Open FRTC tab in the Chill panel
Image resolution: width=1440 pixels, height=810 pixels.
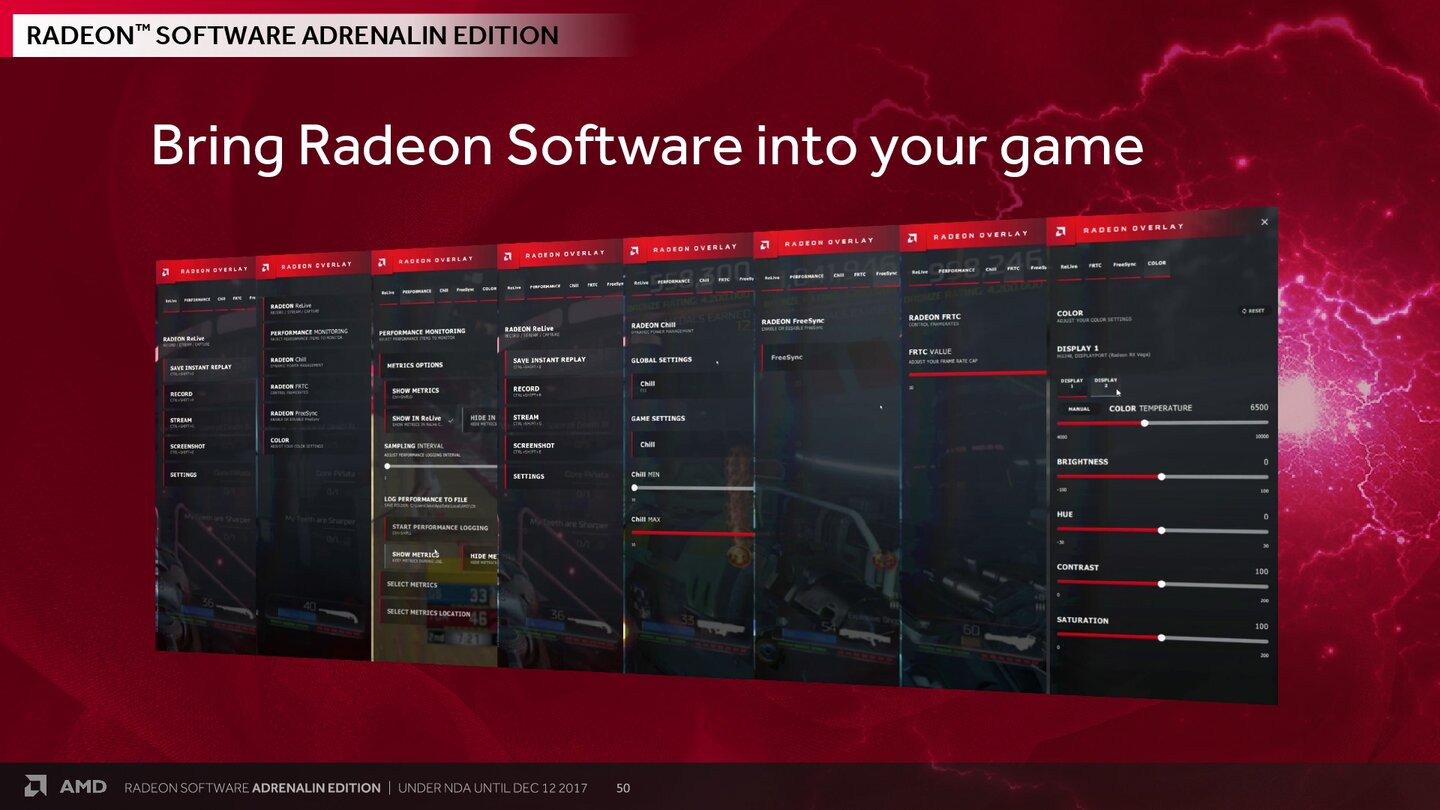coord(726,280)
